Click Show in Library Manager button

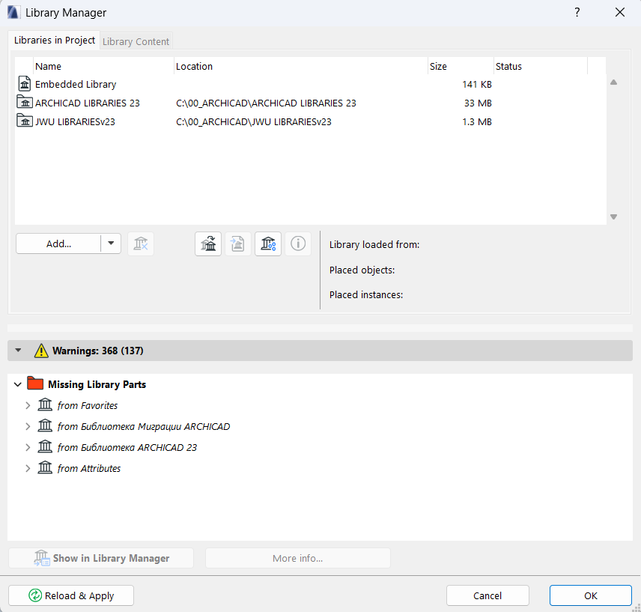(x=101, y=558)
